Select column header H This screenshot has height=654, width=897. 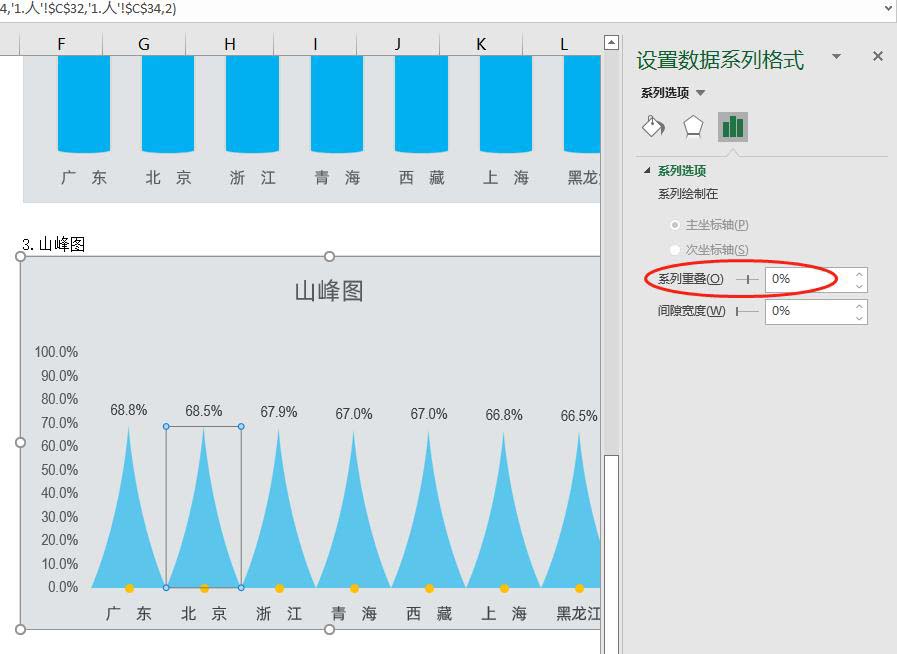tap(230, 43)
